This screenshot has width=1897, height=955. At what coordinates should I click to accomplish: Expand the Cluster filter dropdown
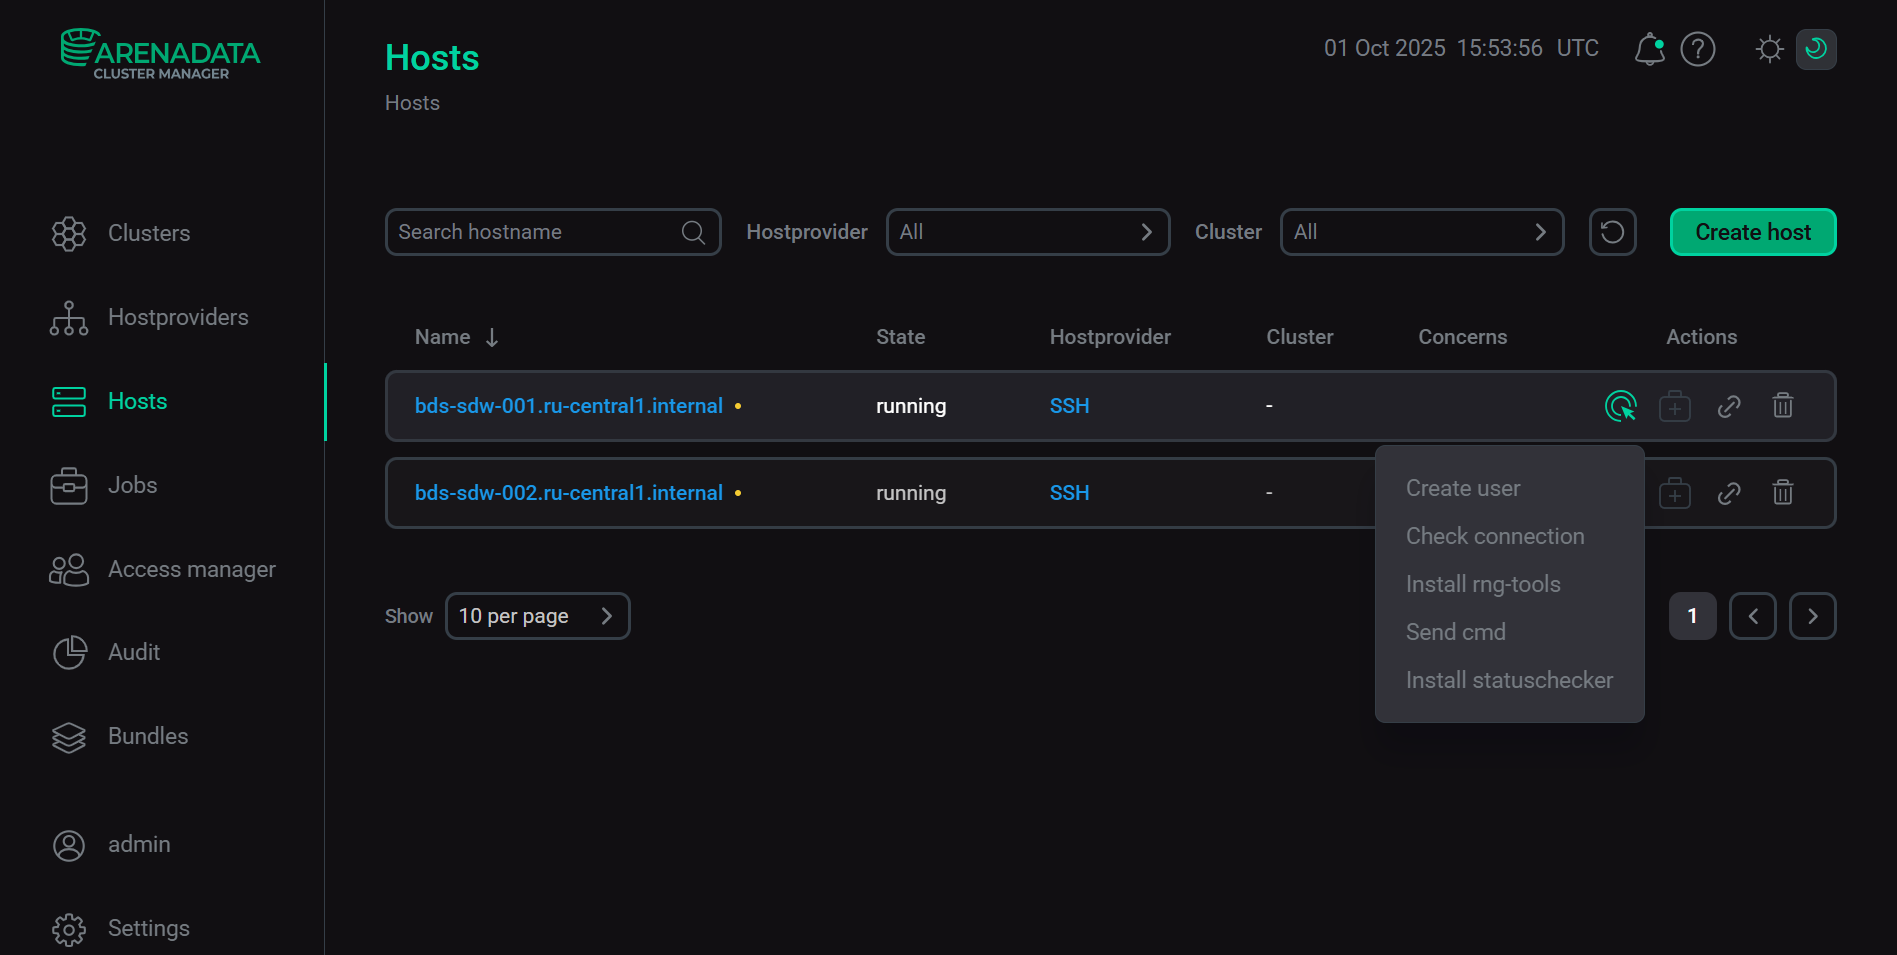tap(1421, 231)
